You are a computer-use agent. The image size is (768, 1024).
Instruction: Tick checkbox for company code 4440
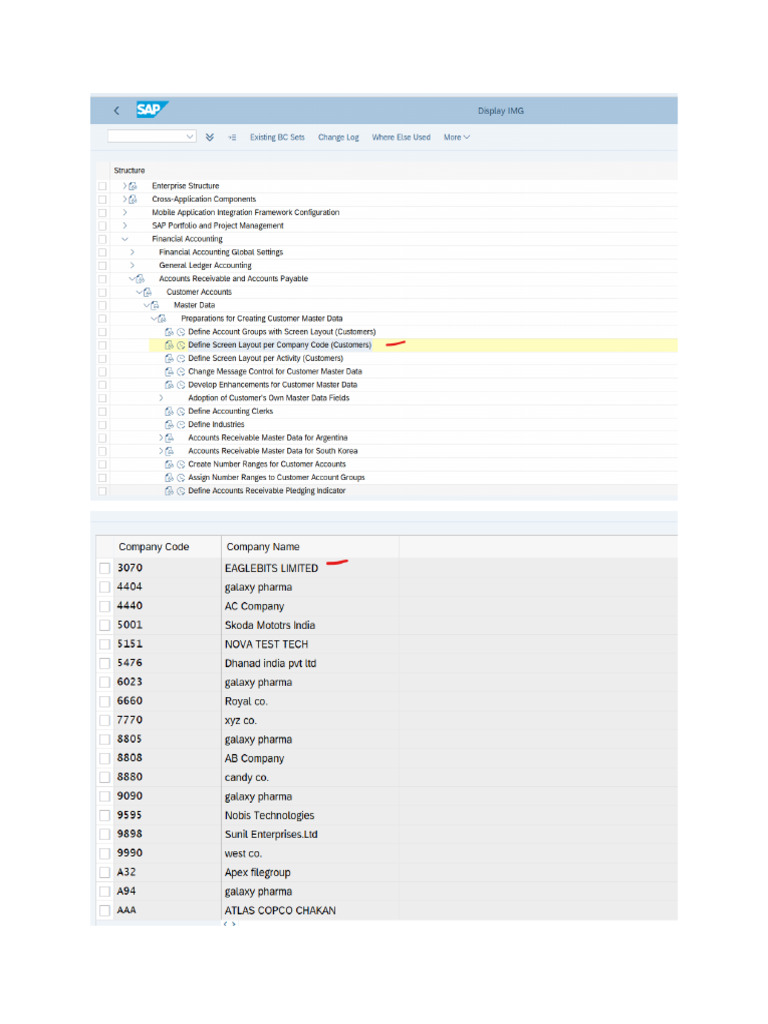(104, 606)
